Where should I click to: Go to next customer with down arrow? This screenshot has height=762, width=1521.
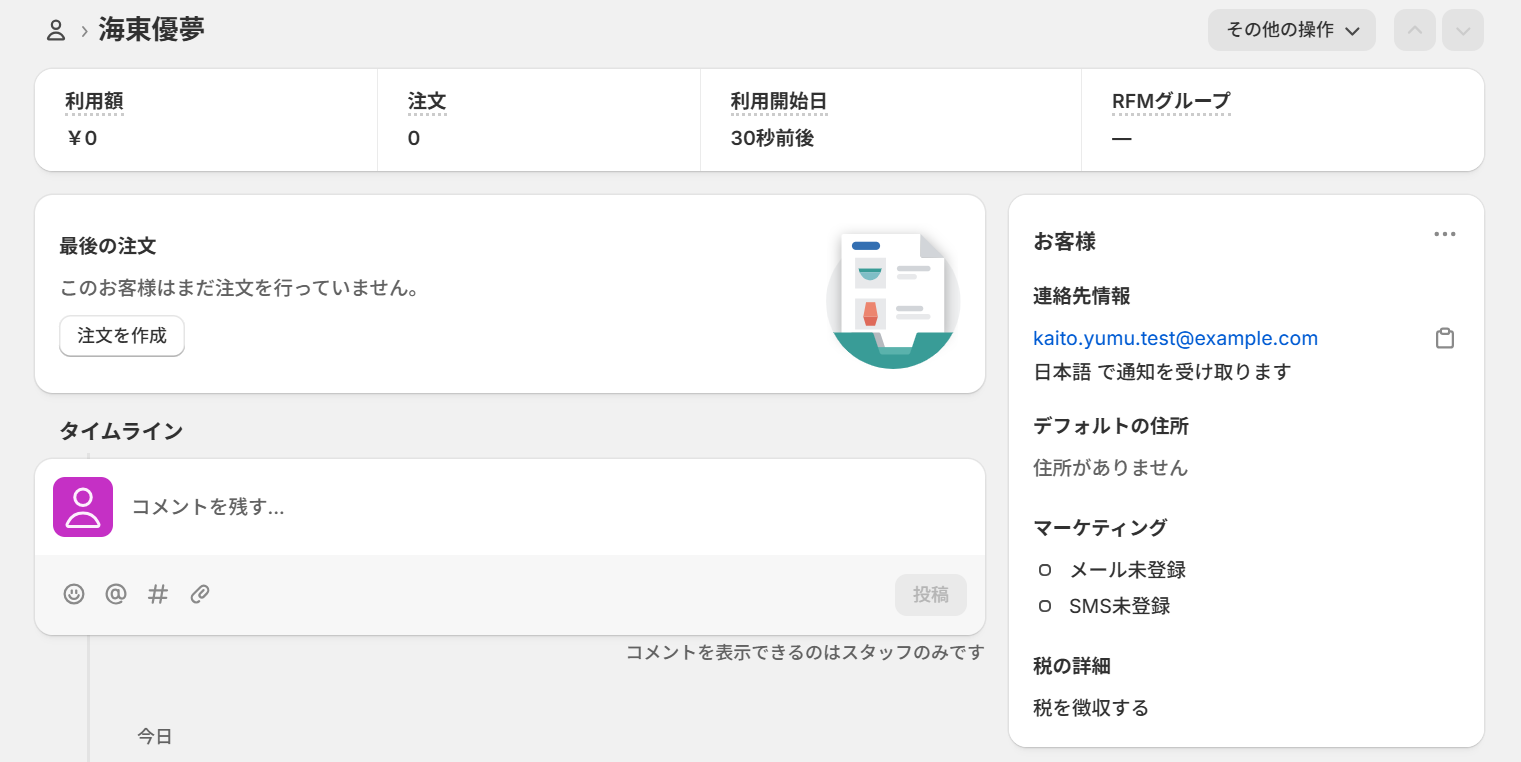tap(1463, 30)
